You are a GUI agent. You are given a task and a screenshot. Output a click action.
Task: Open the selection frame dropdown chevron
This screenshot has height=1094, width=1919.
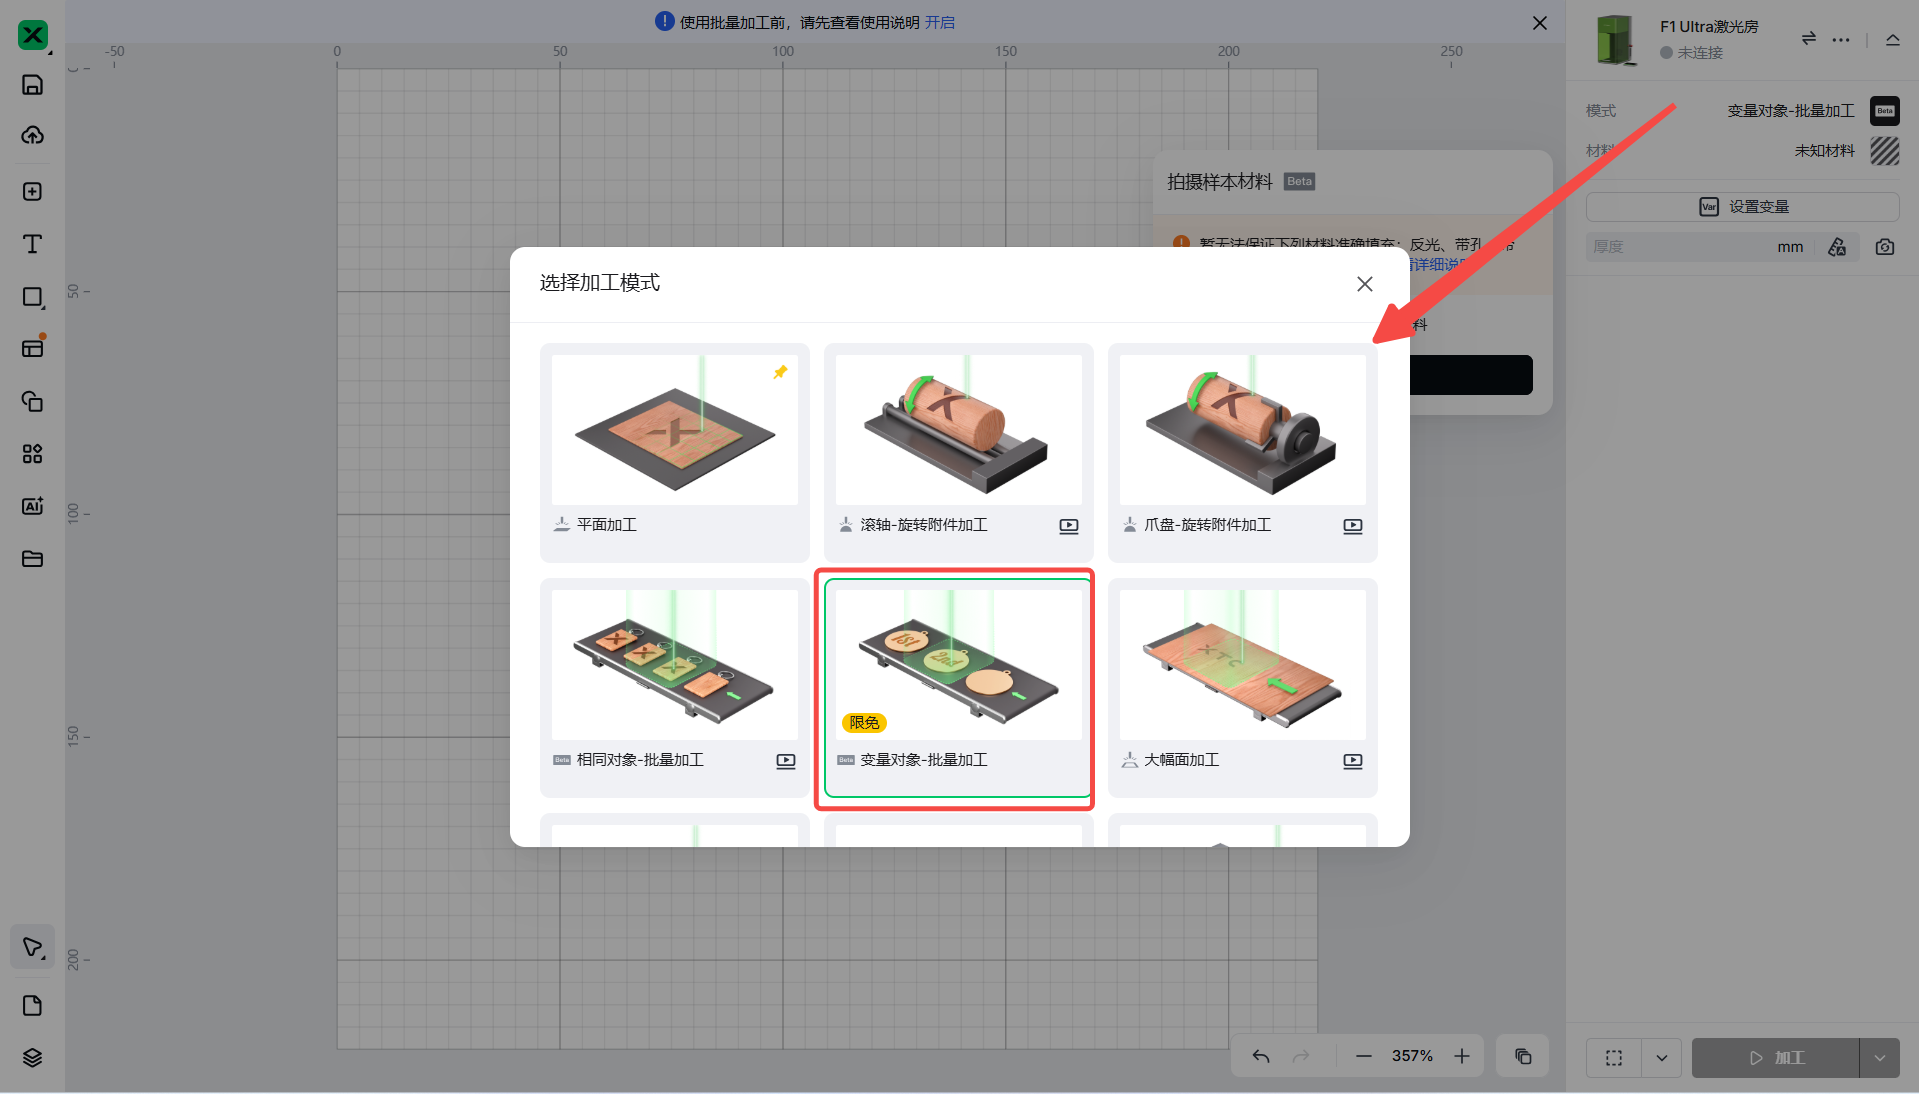tap(1661, 1058)
